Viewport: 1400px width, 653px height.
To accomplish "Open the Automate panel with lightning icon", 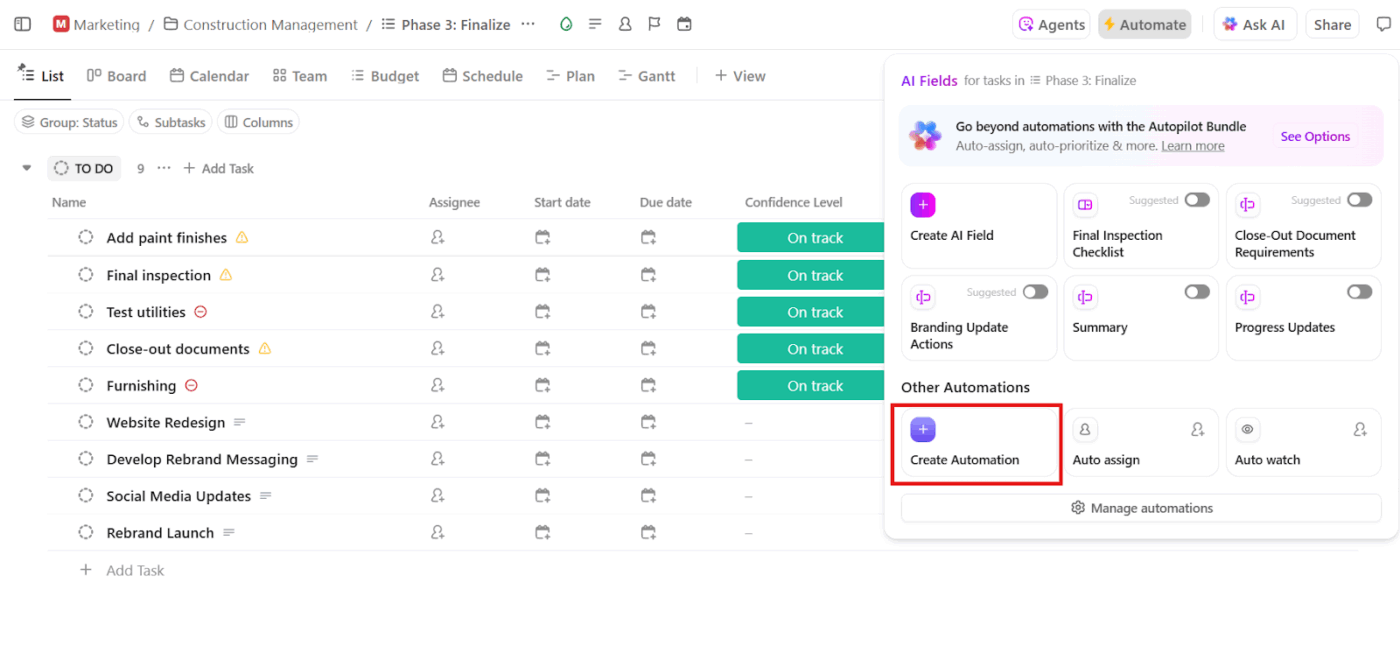I will (x=1144, y=23).
